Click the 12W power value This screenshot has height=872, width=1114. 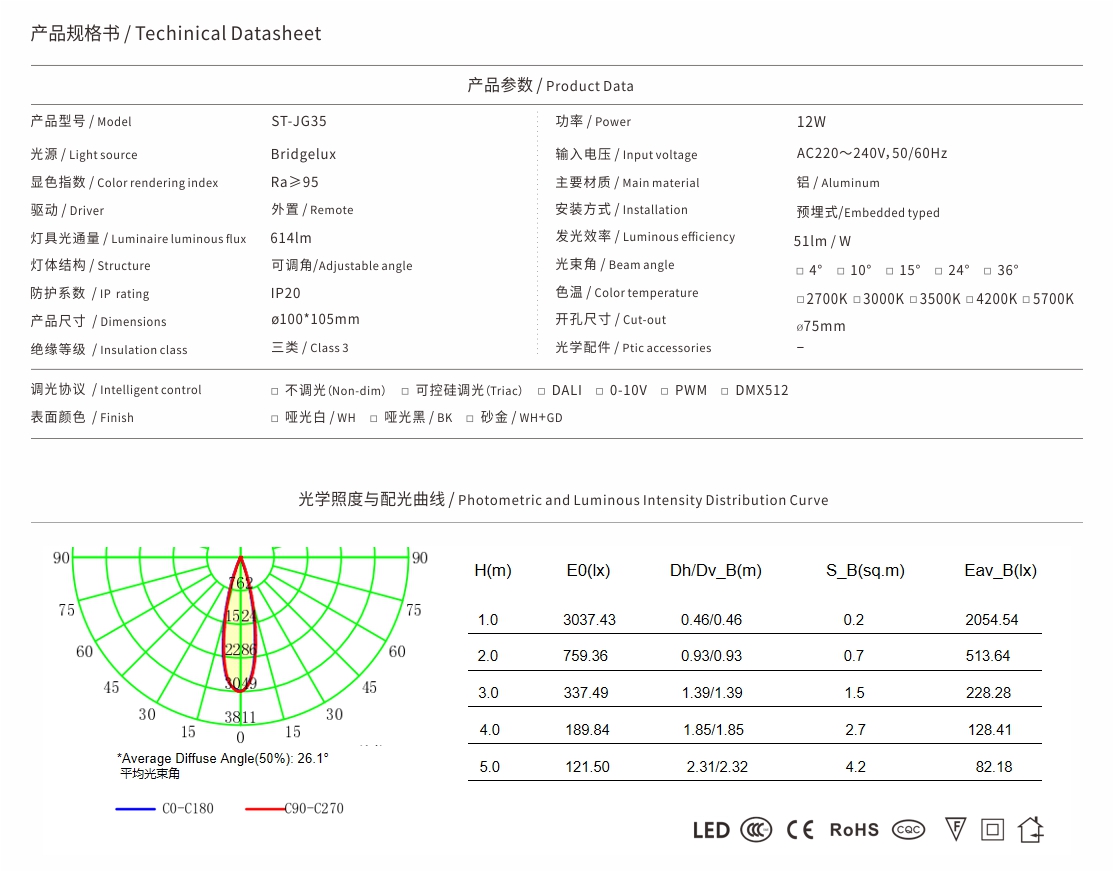[x=811, y=122]
